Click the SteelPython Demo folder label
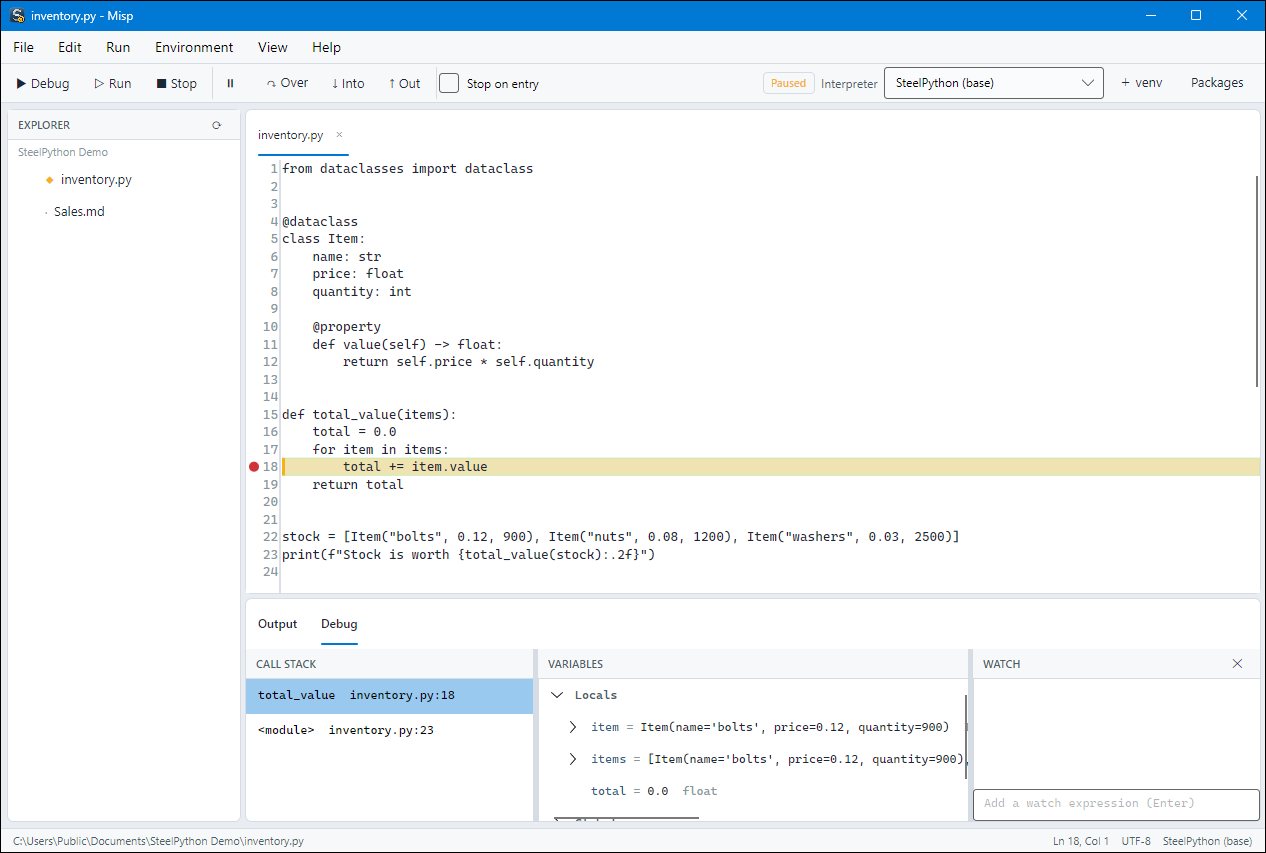 (x=63, y=152)
